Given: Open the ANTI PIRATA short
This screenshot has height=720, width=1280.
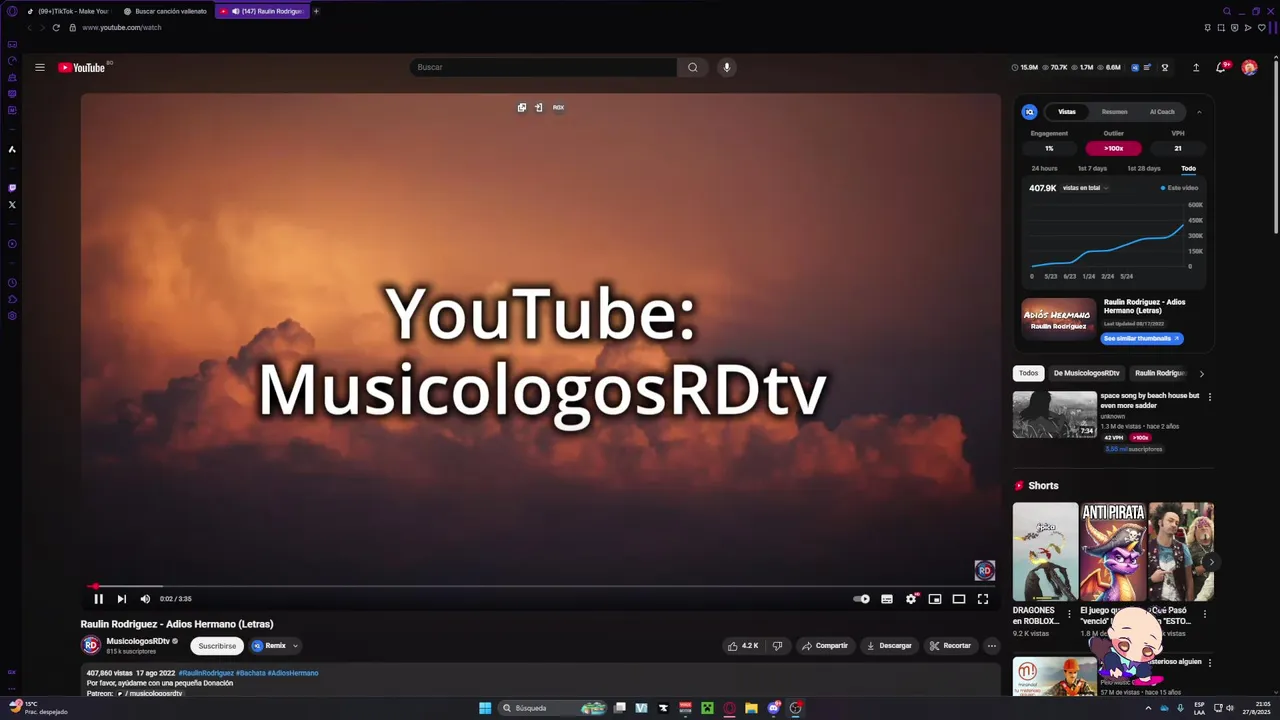Looking at the screenshot, I should coord(1113,552).
